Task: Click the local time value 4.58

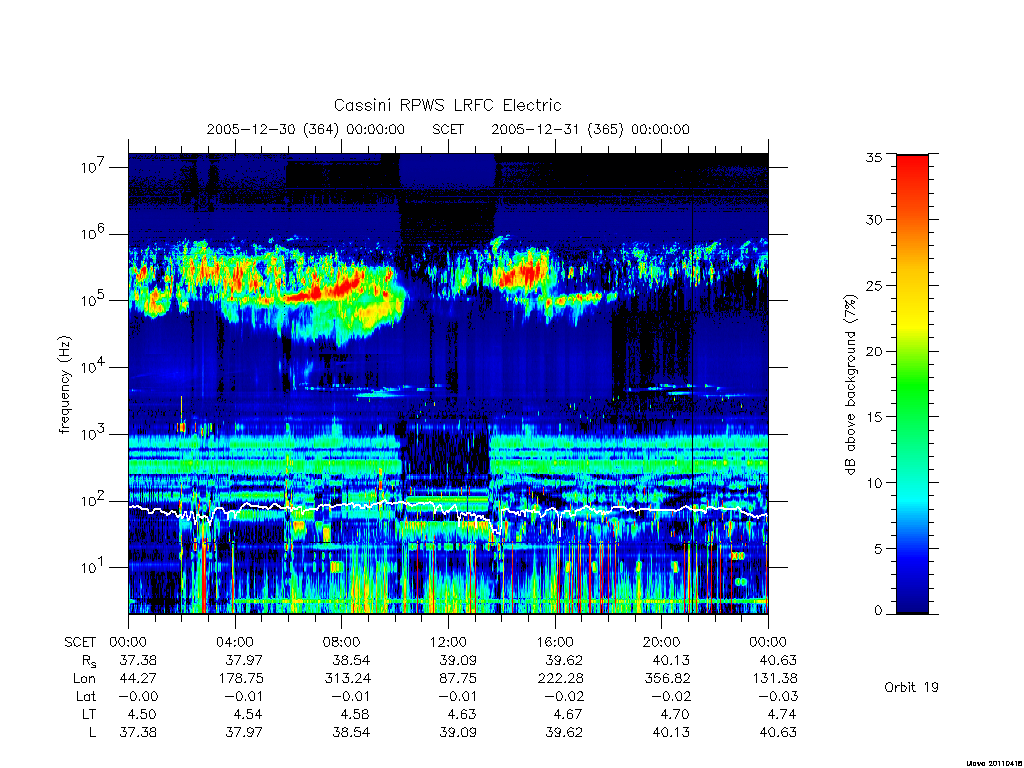Action: tap(355, 714)
